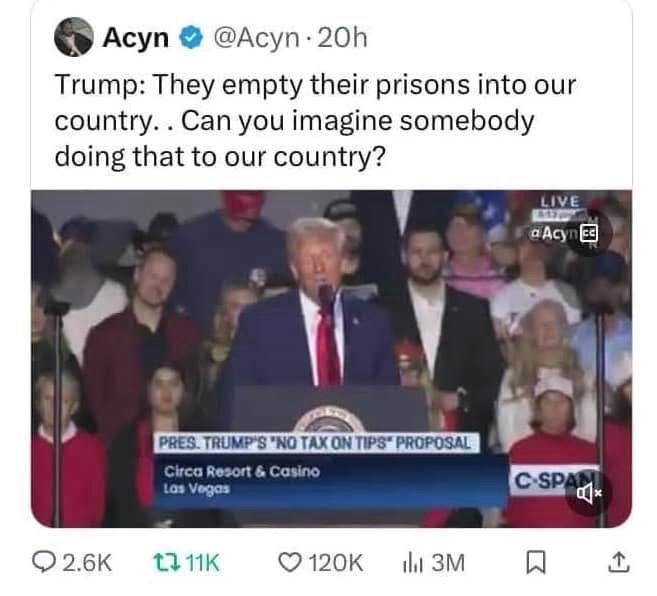
Task: Click the C-SPAN logo on the video
Action: (553, 480)
